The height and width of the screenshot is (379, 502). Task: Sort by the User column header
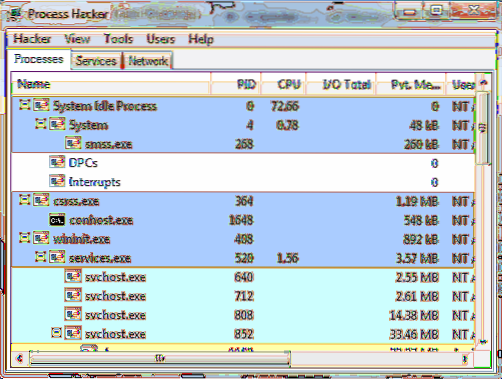461,84
